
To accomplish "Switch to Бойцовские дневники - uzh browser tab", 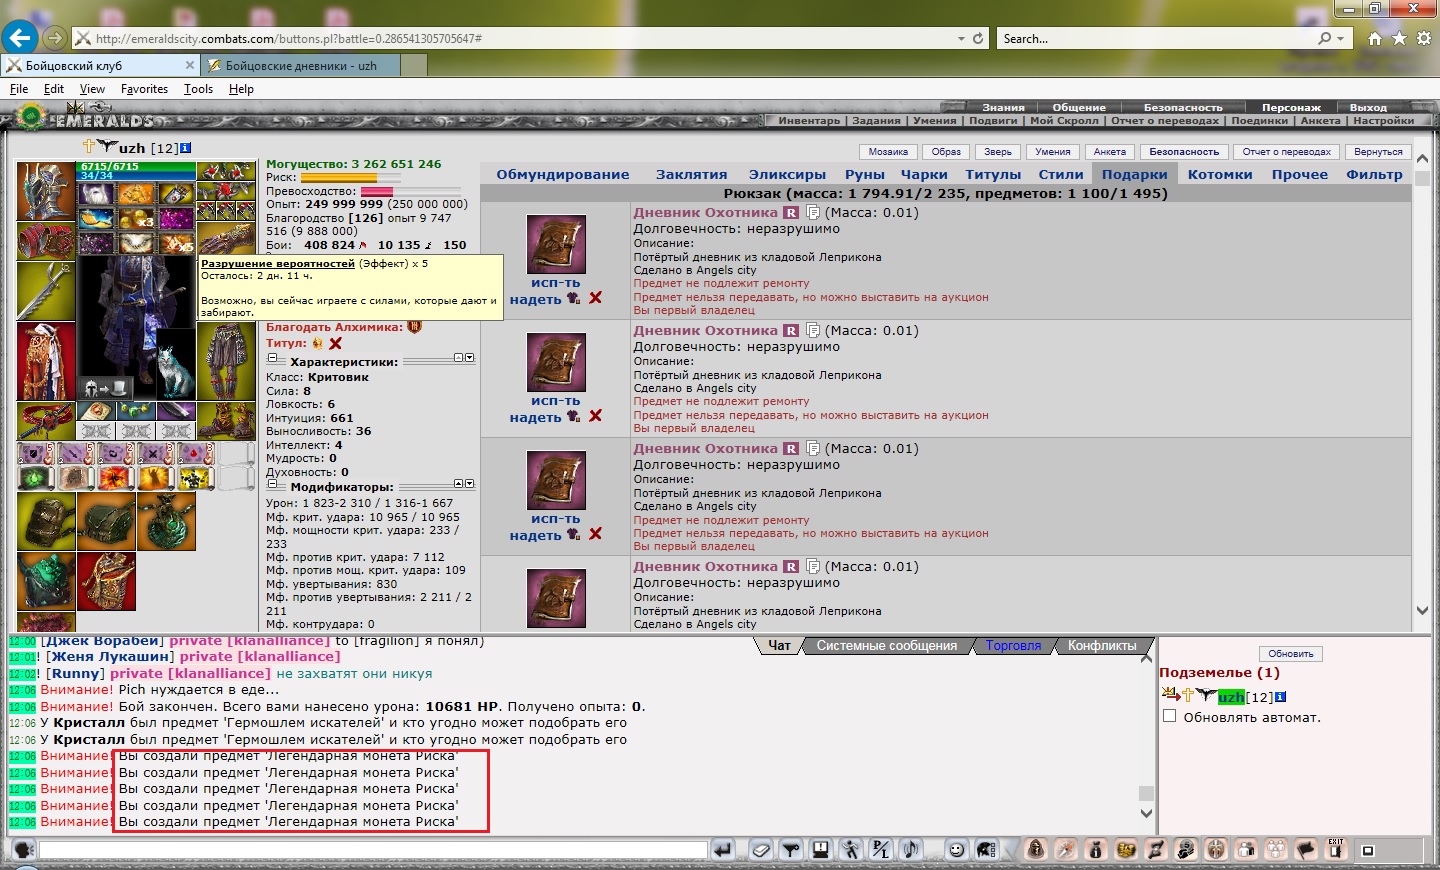I will (x=301, y=65).
